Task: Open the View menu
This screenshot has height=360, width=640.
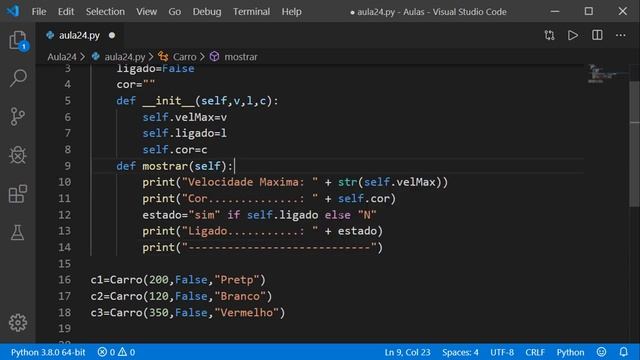Action: point(147,11)
